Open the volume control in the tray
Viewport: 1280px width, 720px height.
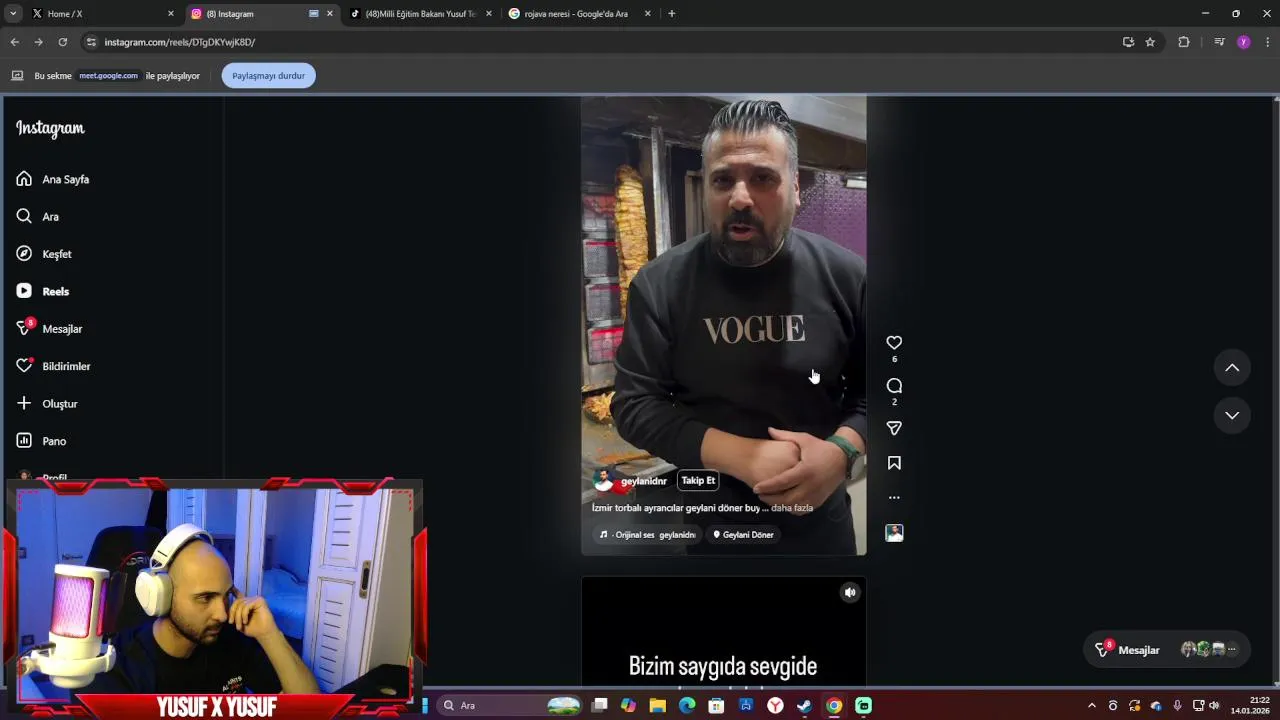(x=1215, y=705)
